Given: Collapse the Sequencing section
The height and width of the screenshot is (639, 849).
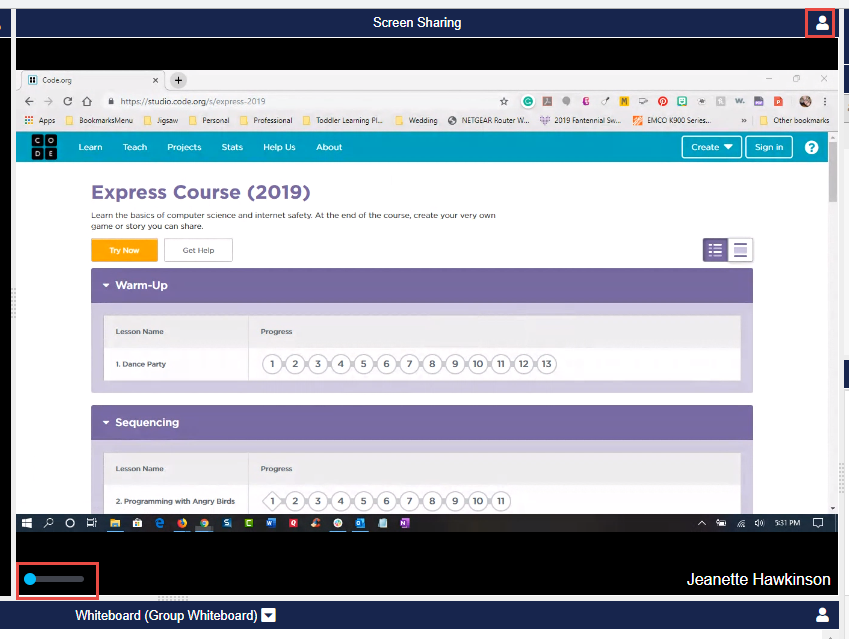Looking at the screenshot, I should 106,423.
